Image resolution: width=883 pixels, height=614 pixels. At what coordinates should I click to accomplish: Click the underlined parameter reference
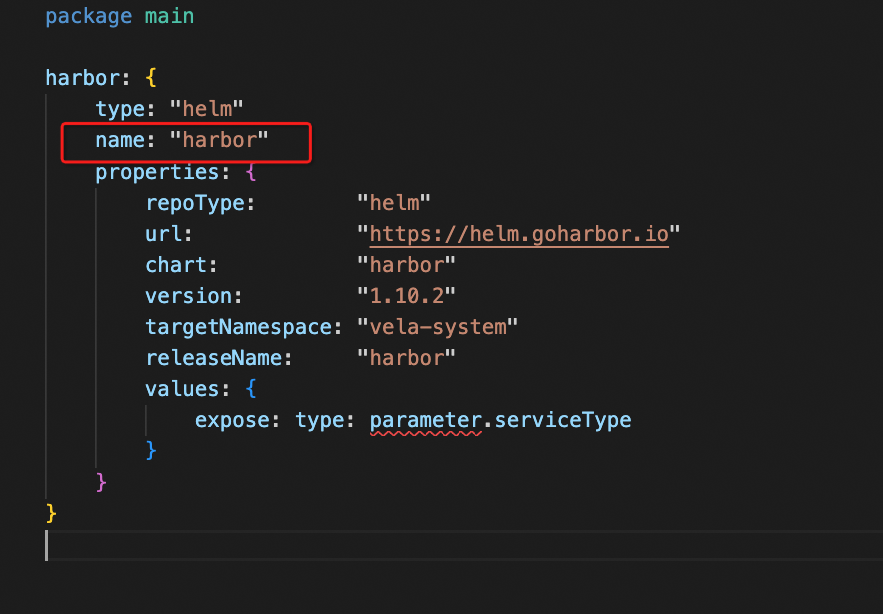[425, 419]
